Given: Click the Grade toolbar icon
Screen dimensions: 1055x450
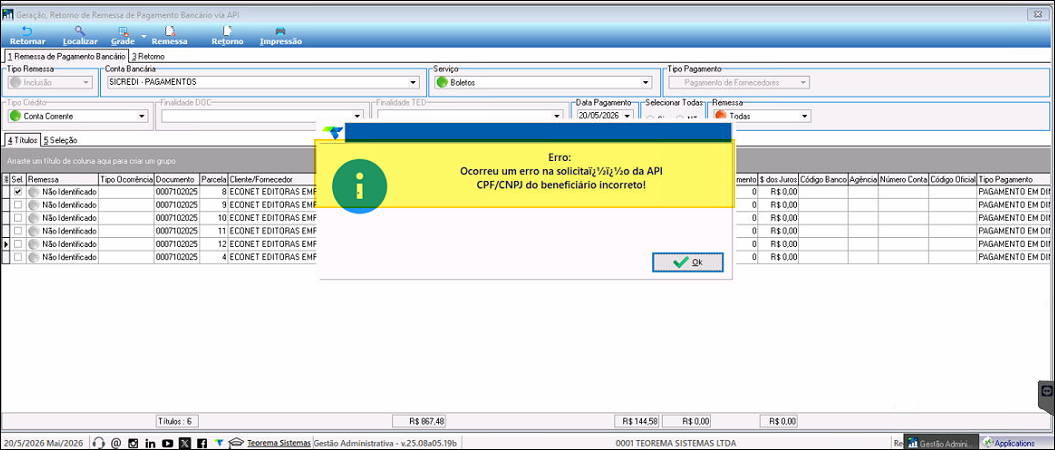Looking at the screenshot, I should (x=122, y=36).
